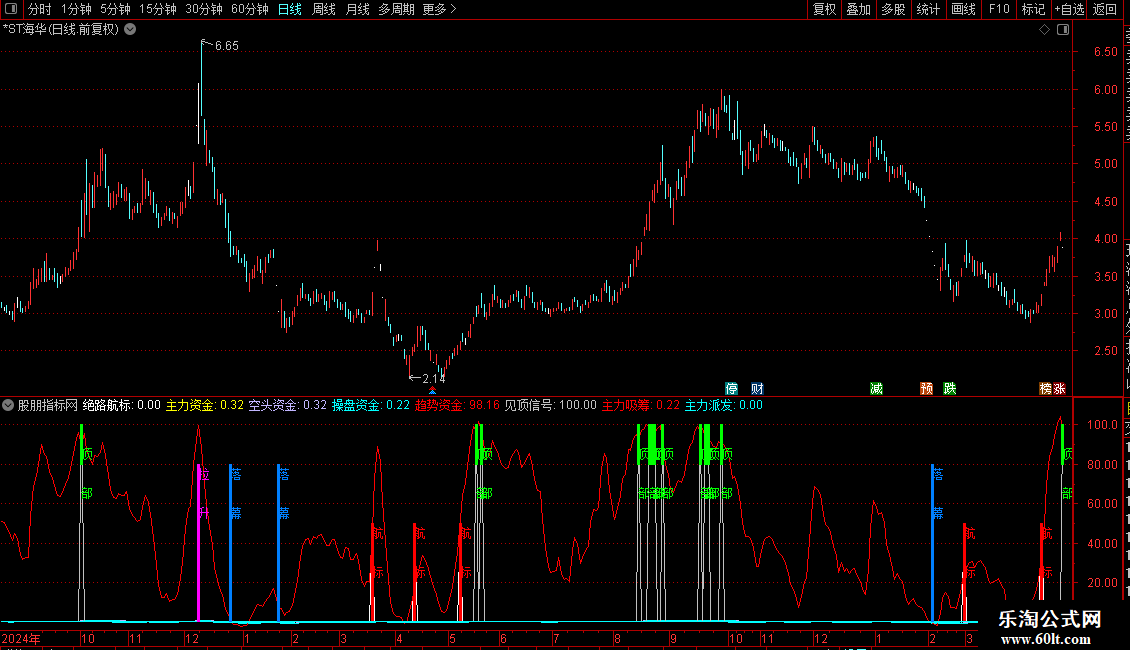
Task: Click the 涨 (rise) event marker
Action: point(1059,388)
